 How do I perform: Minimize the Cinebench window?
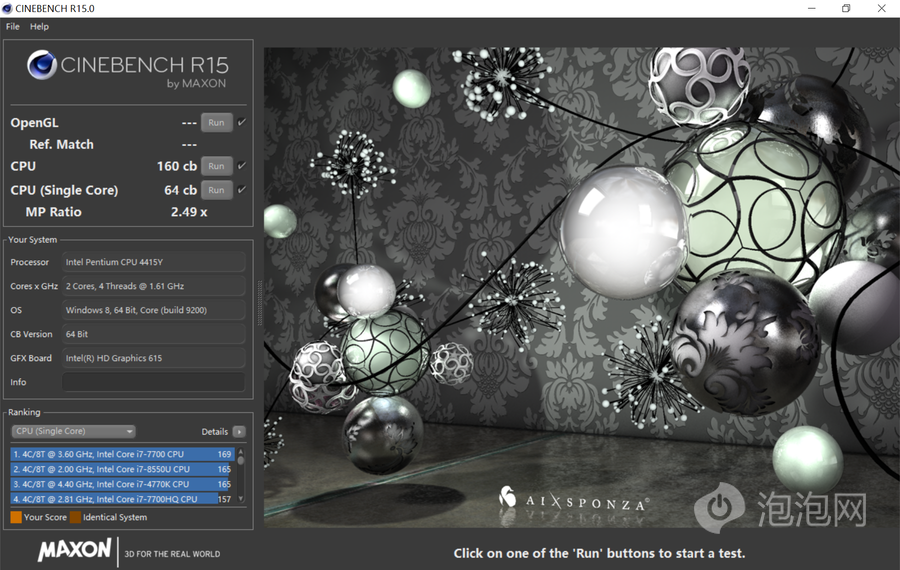click(x=810, y=9)
